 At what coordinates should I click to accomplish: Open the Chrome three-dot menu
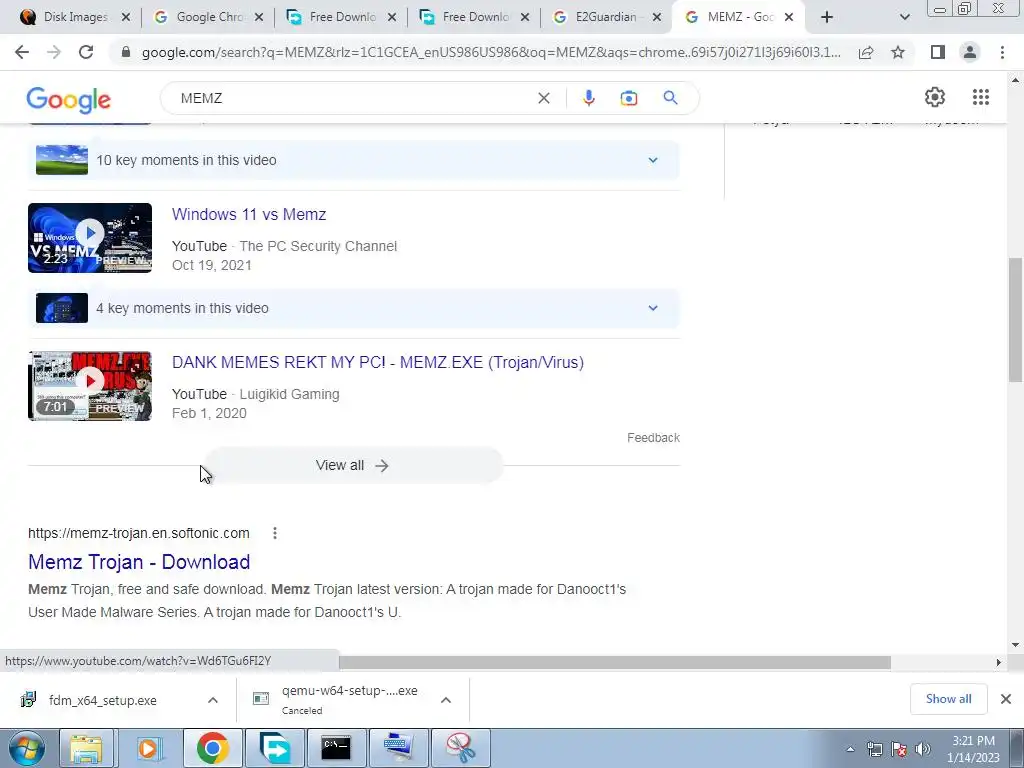(1002, 52)
